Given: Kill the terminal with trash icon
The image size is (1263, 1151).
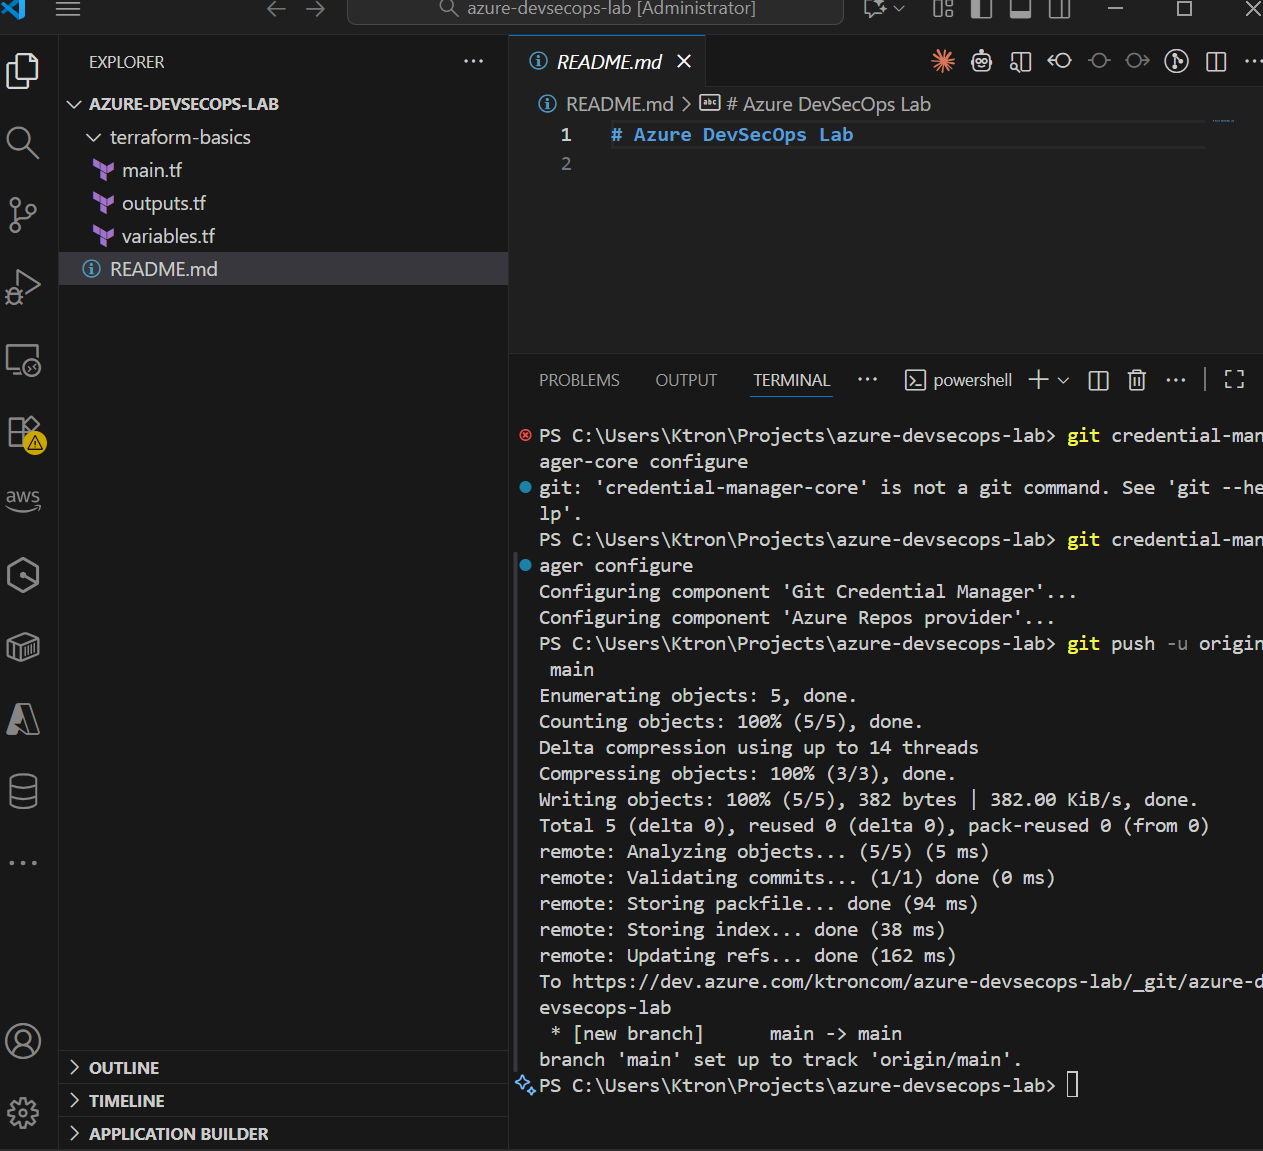Looking at the screenshot, I should click(x=1136, y=380).
